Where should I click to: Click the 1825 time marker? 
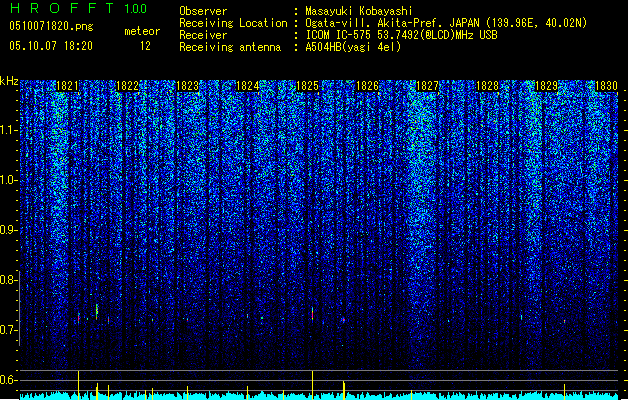click(307, 86)
